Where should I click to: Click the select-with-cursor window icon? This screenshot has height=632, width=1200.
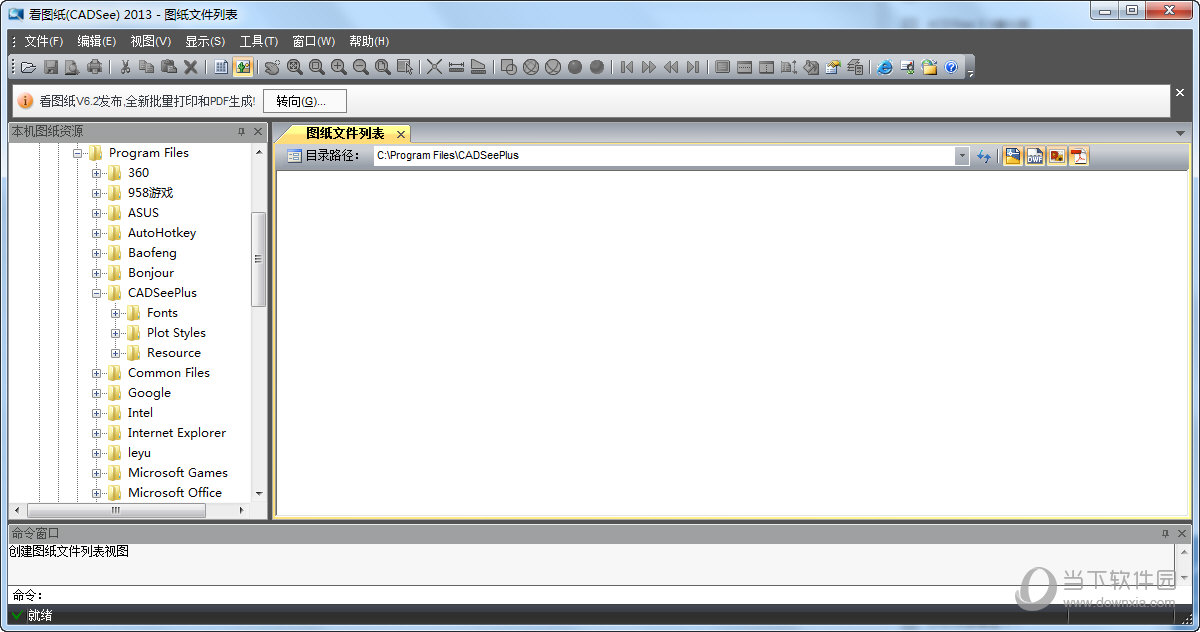[405, 67]
